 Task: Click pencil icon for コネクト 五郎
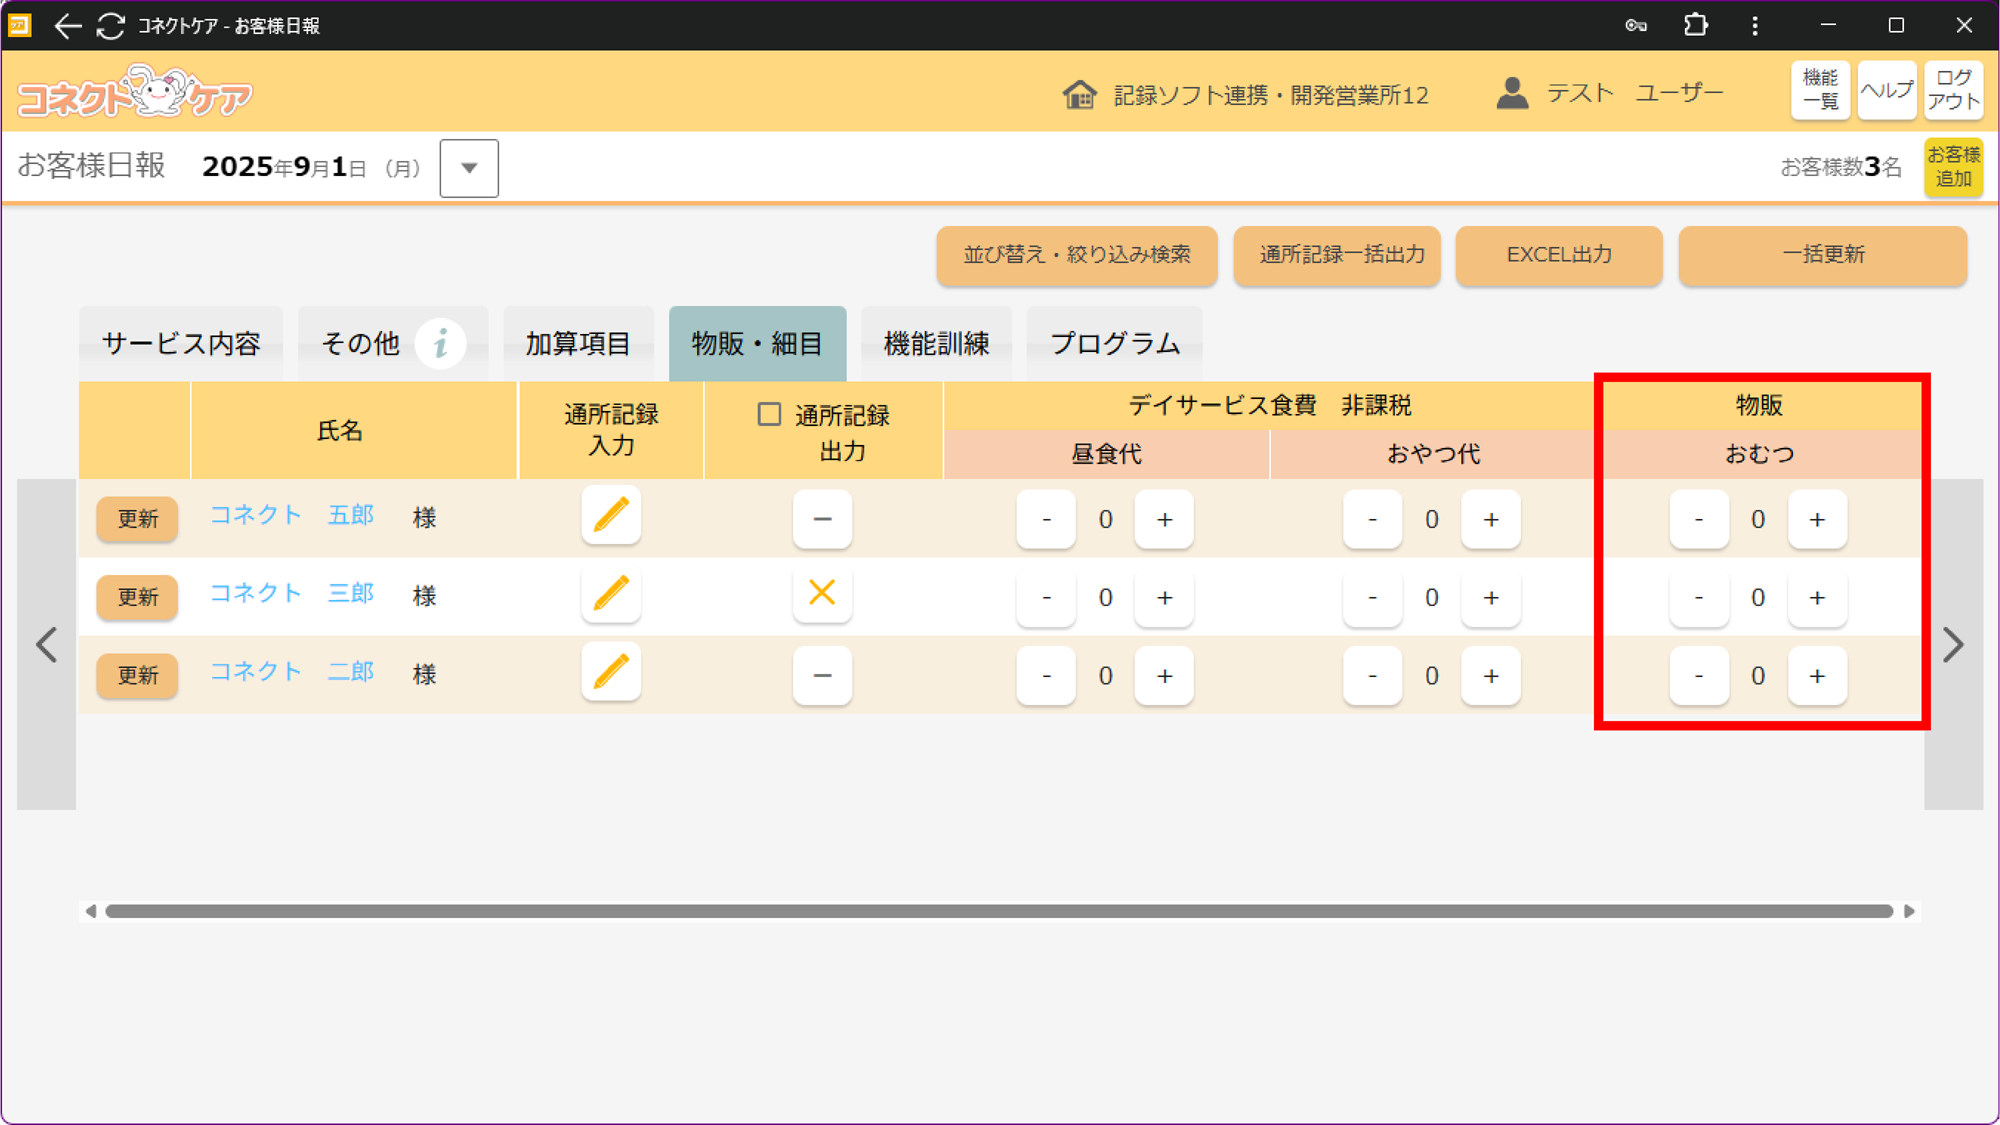(611, 517)
